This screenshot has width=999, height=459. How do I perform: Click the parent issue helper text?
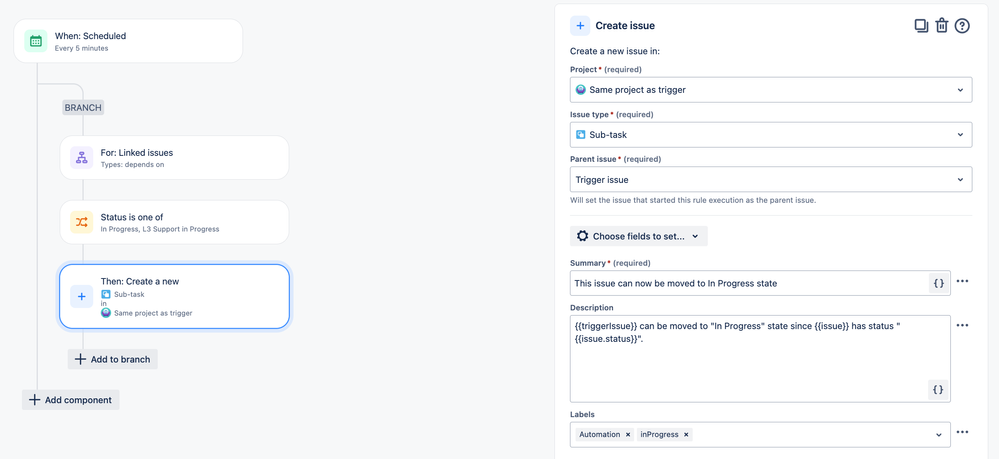693,200
